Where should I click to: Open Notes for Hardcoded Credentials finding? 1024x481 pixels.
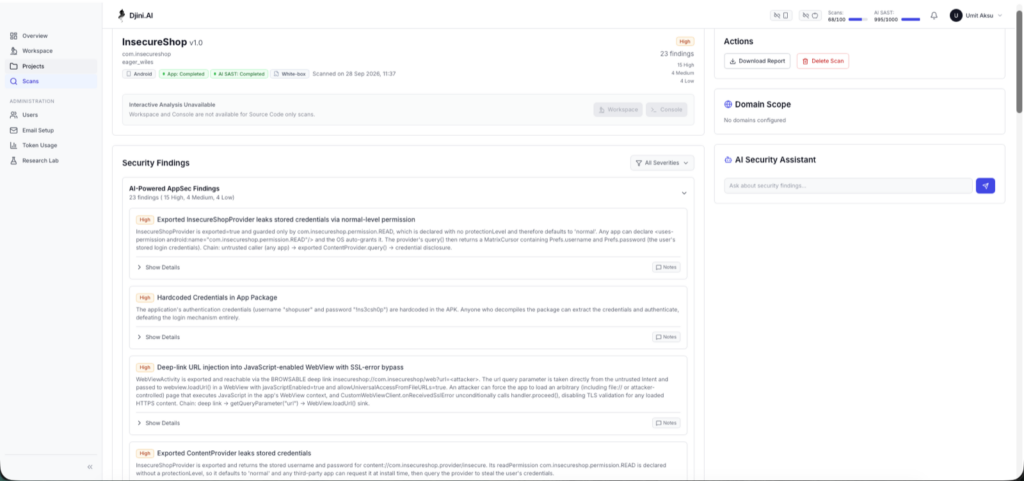[x=666, y=337]
